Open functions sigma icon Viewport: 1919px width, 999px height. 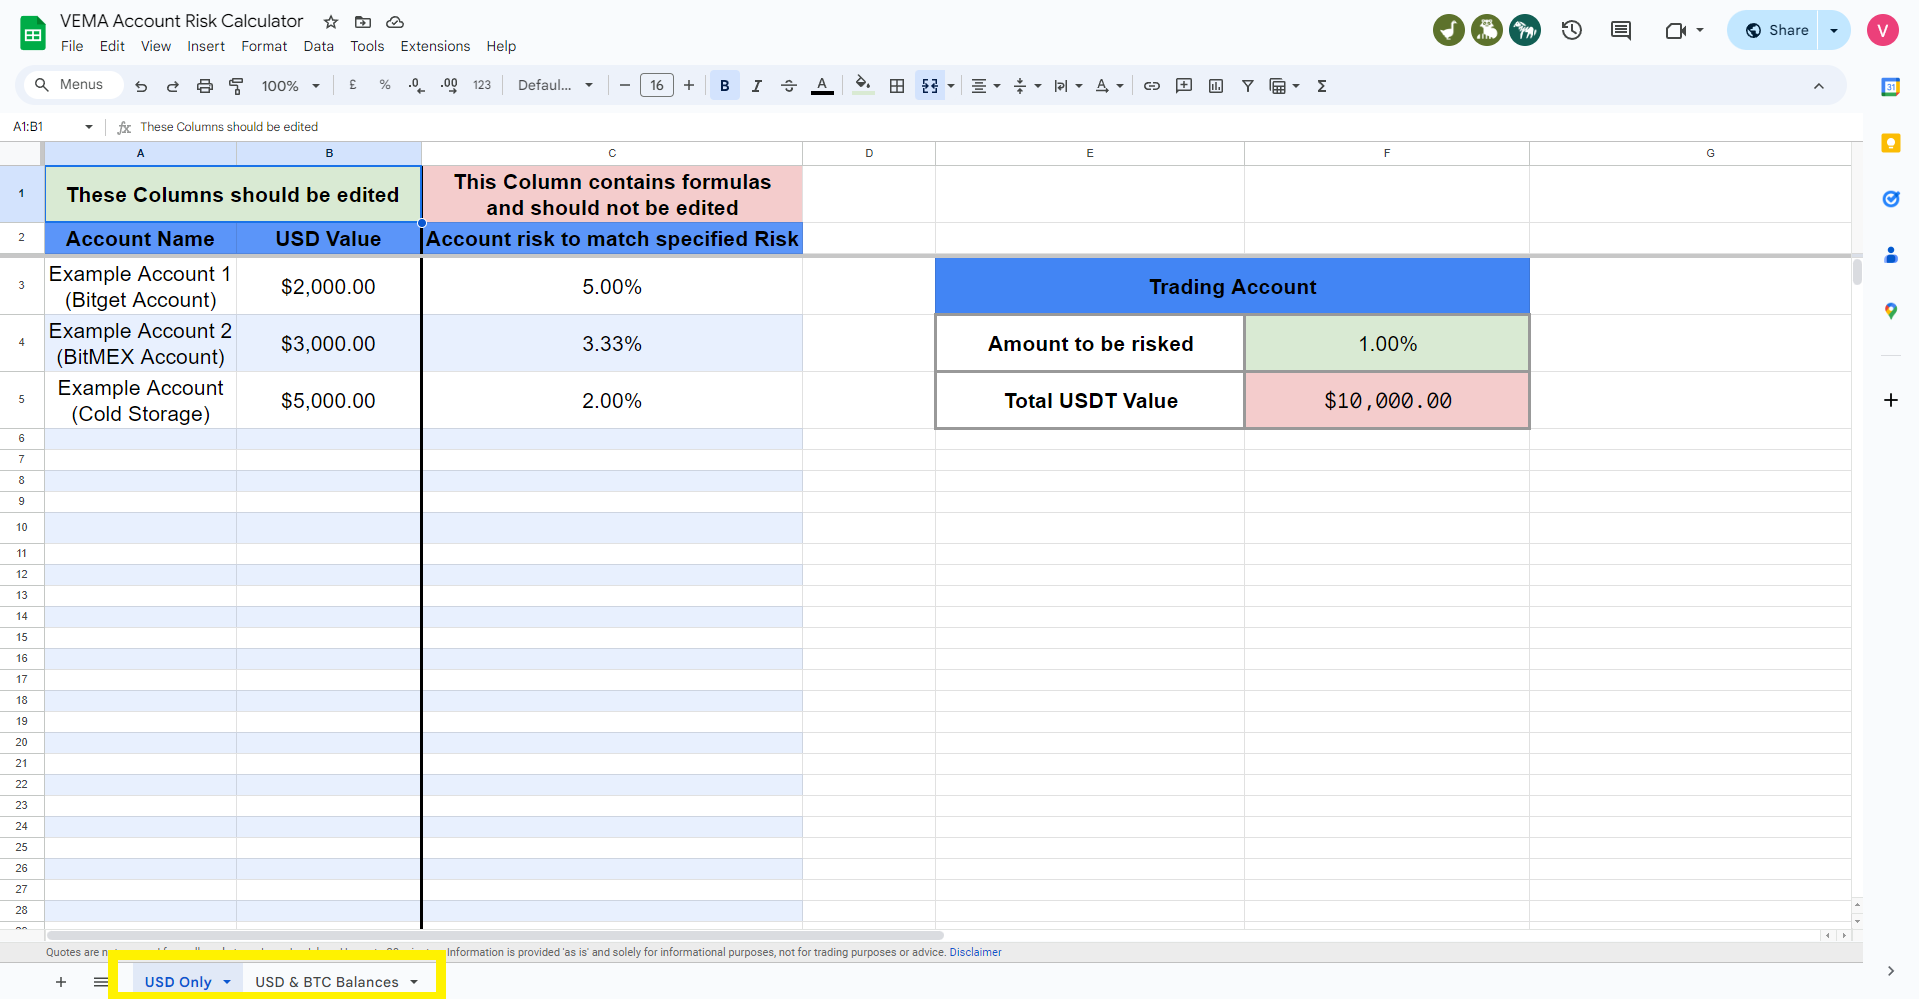1322,86
